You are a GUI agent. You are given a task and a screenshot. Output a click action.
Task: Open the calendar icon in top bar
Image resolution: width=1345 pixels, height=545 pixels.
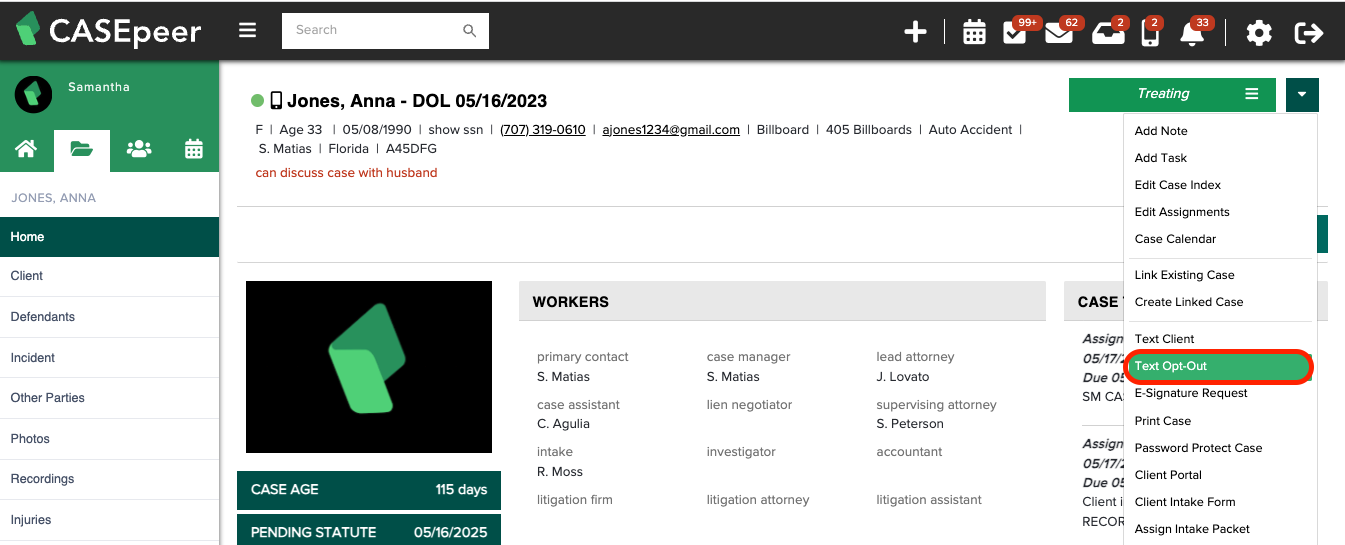pyautogui.click(x=974, y=33)
